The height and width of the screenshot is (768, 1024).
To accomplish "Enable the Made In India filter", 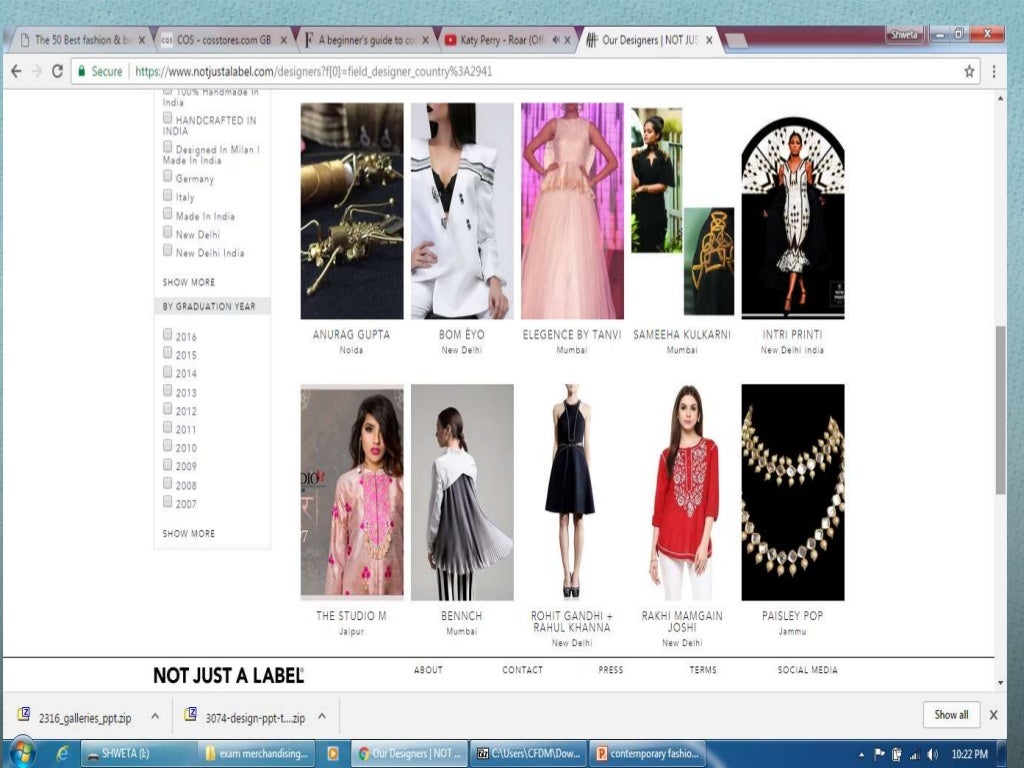I will click(x=168, y=214).
